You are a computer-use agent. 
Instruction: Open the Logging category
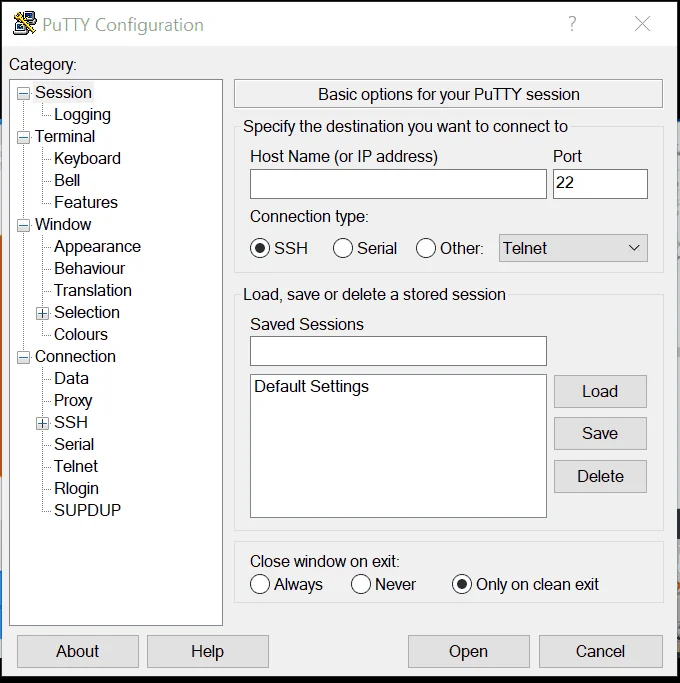point(82,115)
